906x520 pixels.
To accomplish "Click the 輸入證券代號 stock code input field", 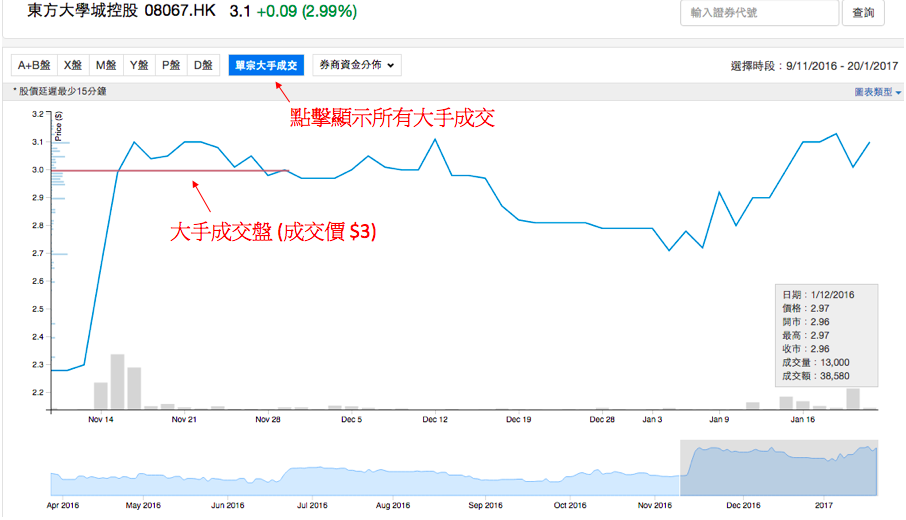I will pyautogui.click(x=759, y=13).
